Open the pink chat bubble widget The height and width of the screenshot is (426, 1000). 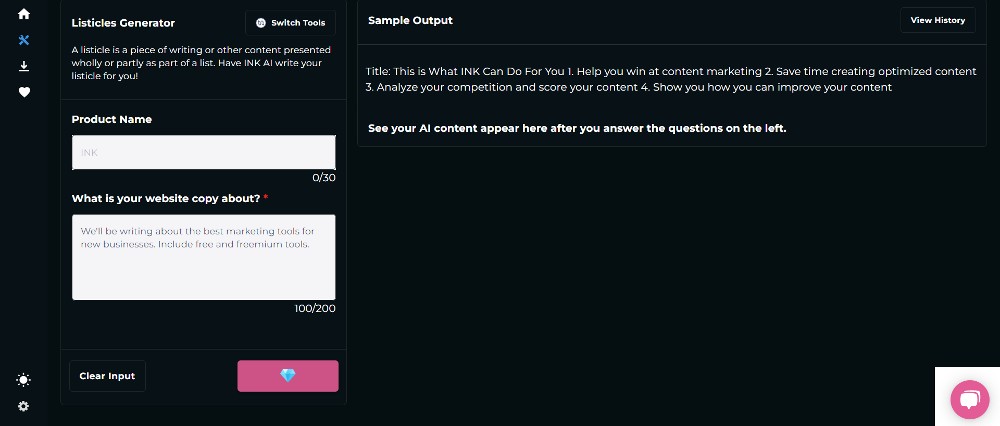[969, 400]
